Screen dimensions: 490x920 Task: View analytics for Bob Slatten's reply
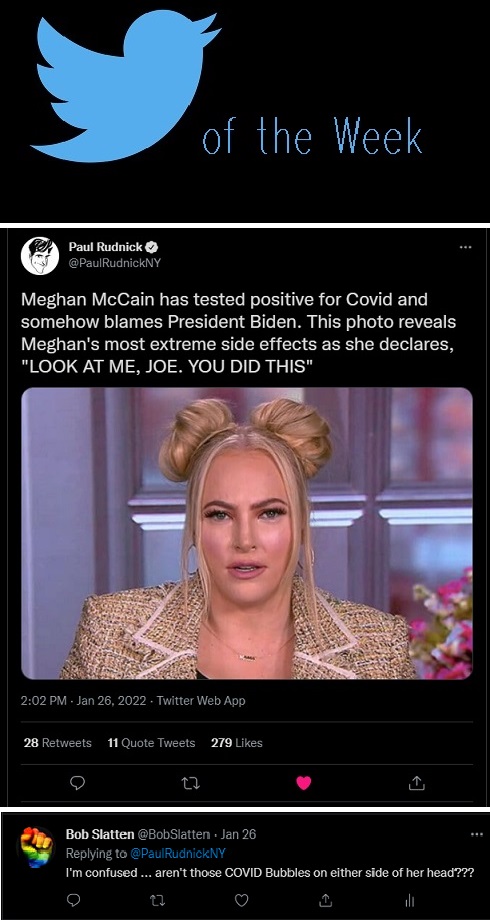pos(410,900)
